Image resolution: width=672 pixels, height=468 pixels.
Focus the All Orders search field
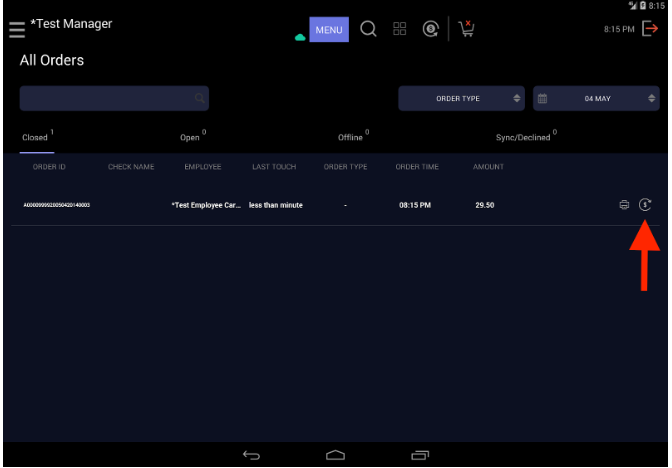tap(114, 99)
